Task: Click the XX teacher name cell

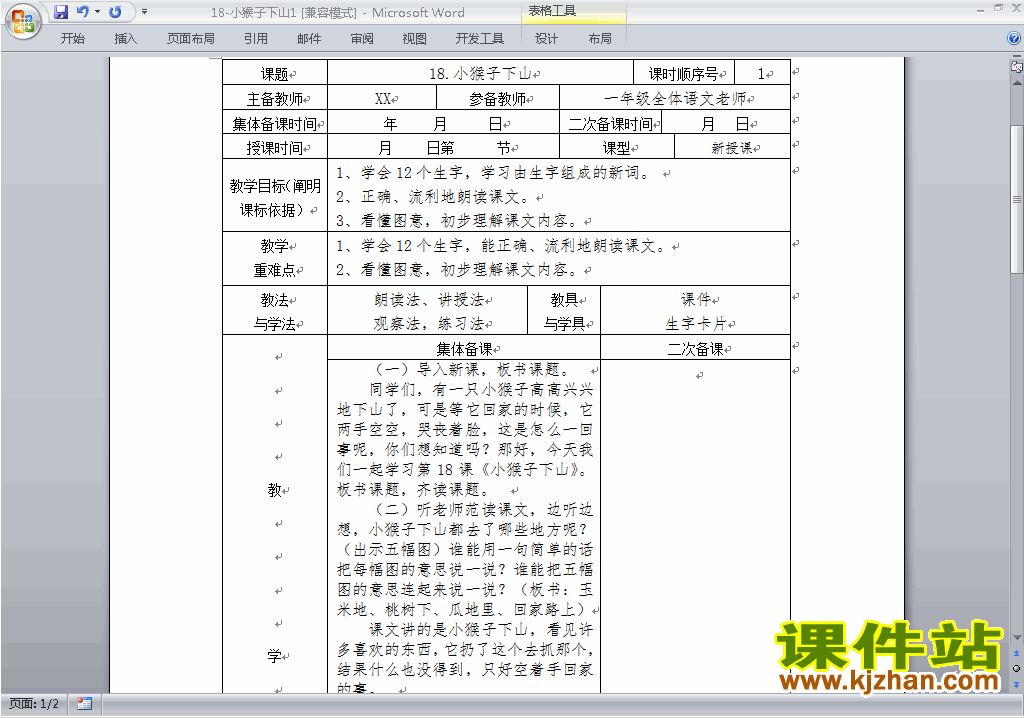Action: [x=382, y=98]
